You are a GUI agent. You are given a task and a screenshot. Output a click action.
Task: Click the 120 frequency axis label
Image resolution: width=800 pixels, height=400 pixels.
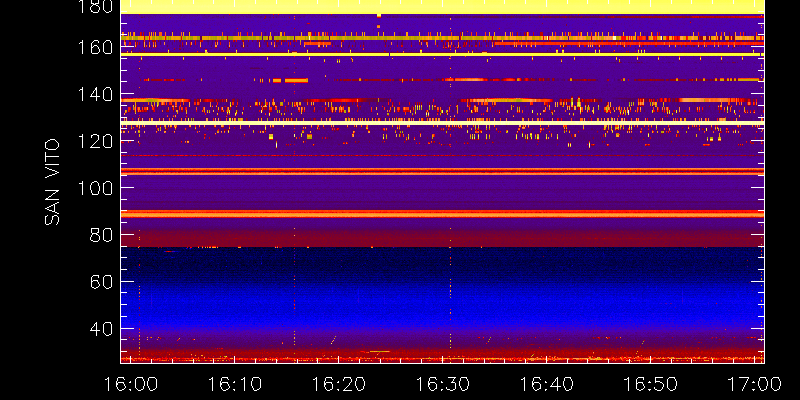click(94, 141)
